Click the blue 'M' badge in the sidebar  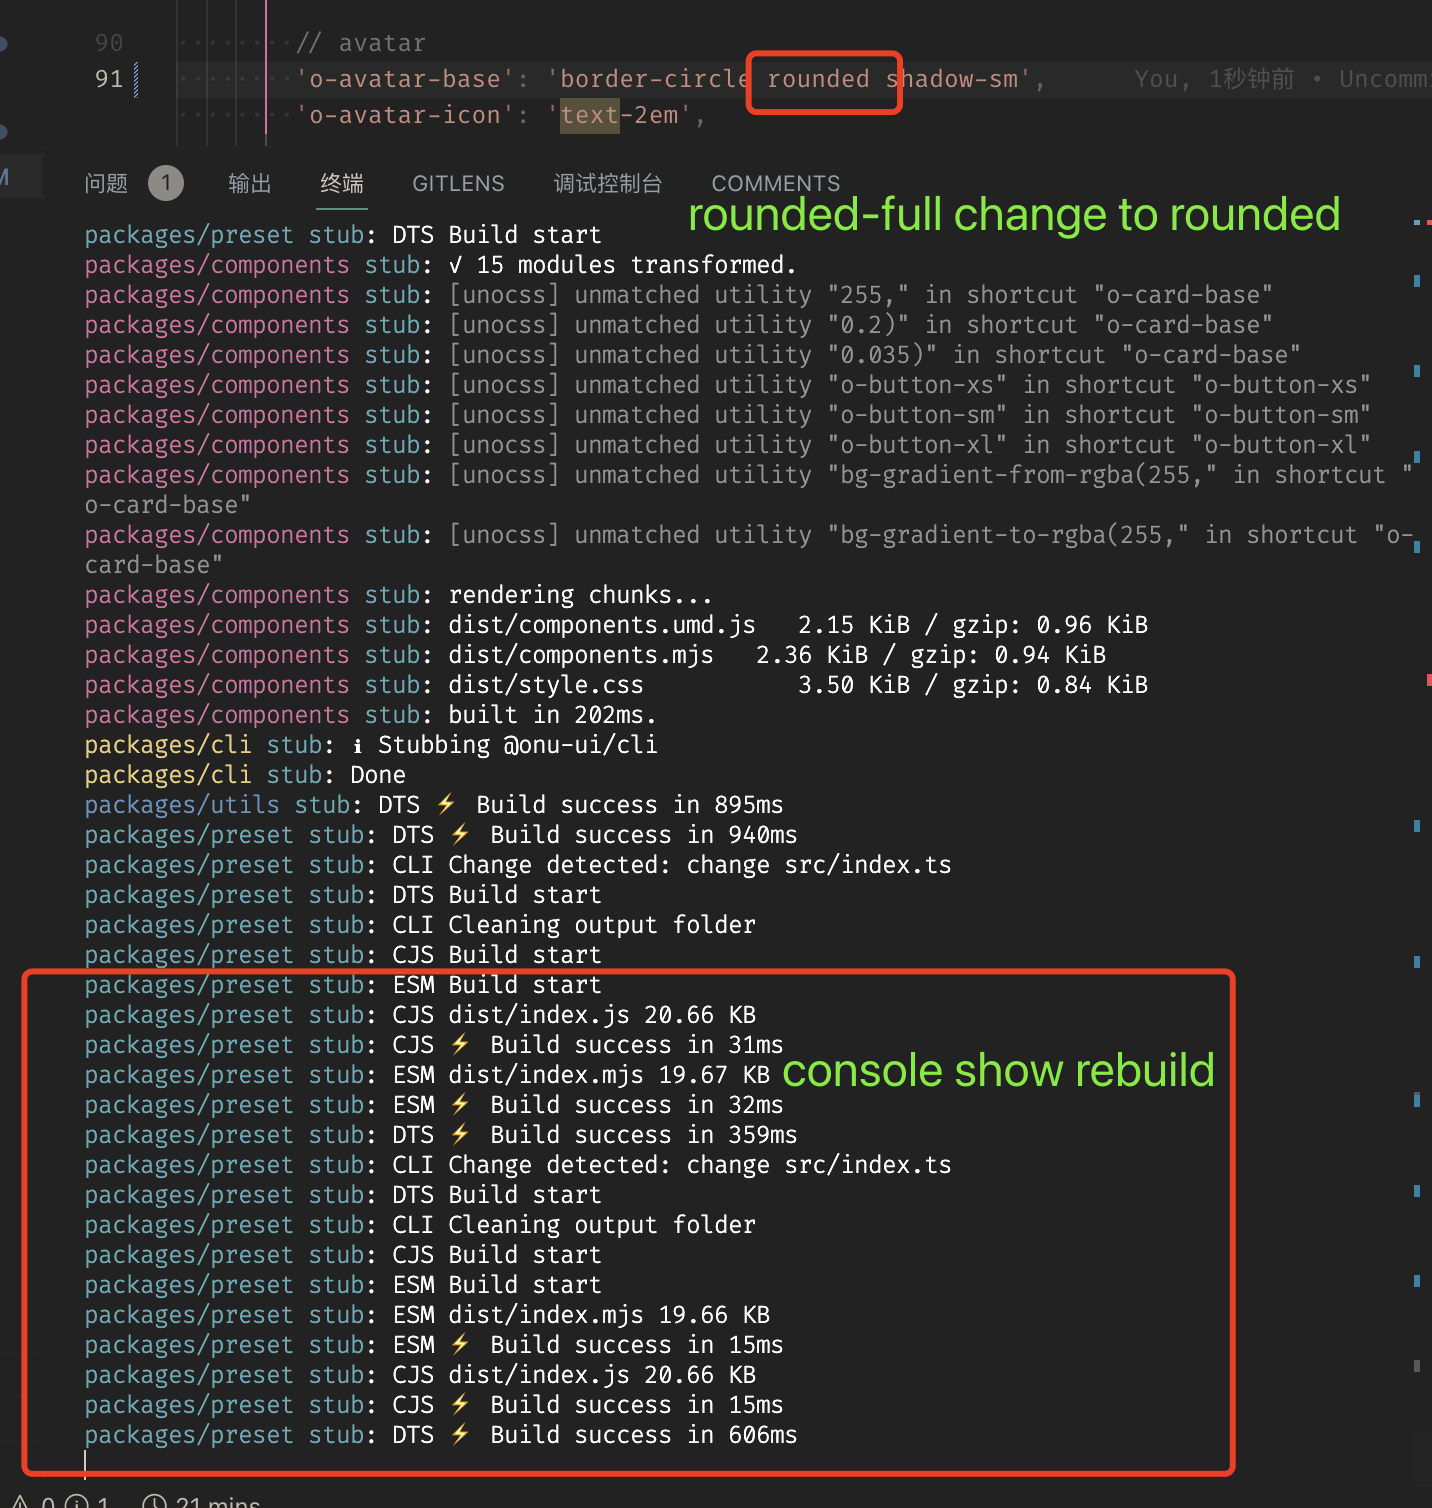click(x=3, y=176)
